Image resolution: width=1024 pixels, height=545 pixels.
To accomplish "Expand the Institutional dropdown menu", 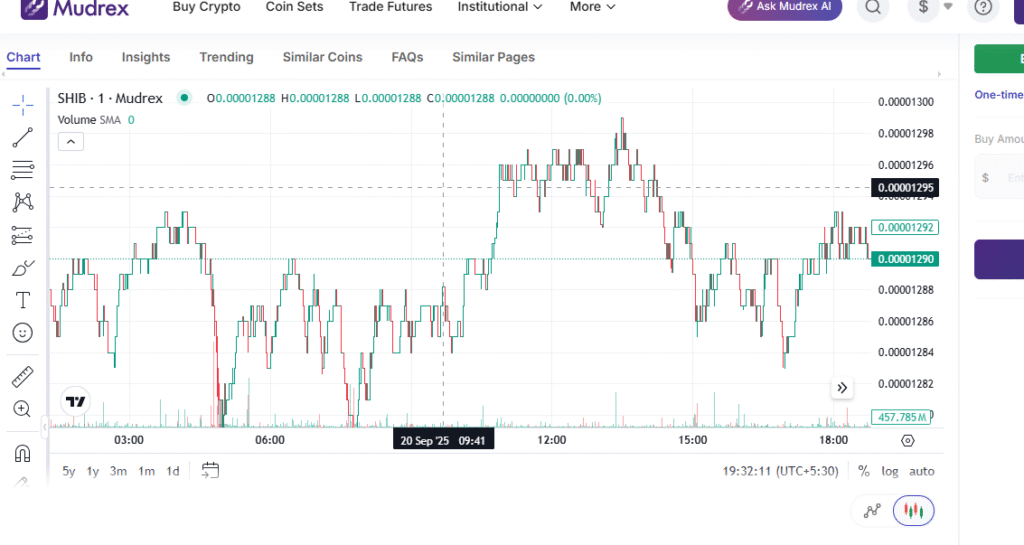I will tap(499, 7).
